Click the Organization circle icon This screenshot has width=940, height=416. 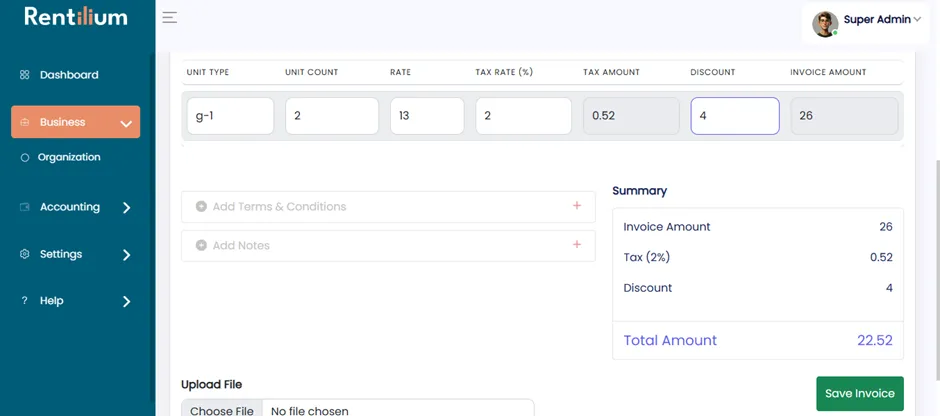(x=25, y=158)
